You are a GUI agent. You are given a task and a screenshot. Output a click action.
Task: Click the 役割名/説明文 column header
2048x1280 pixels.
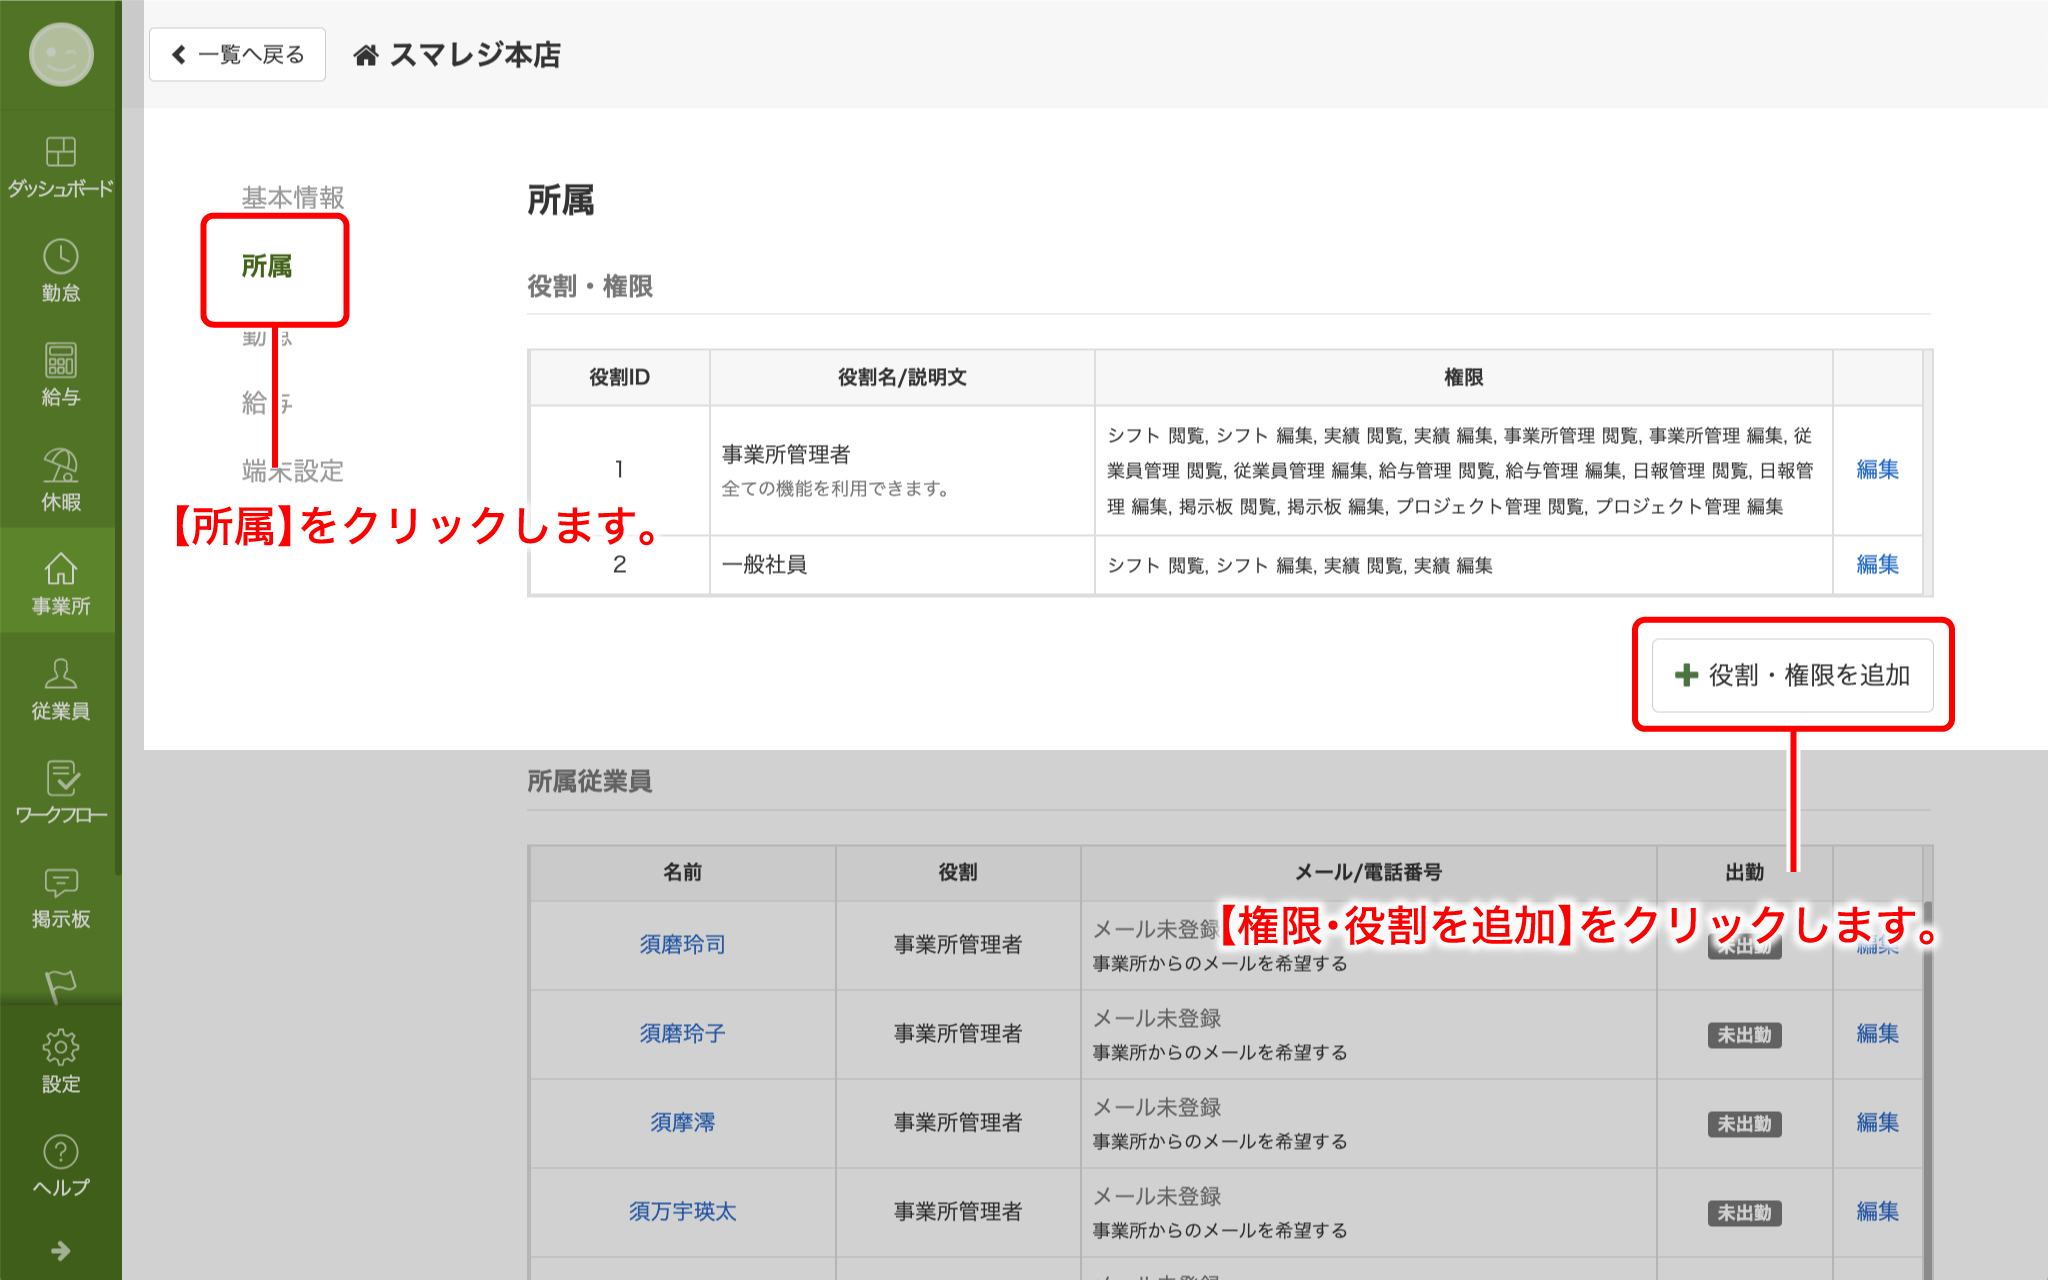[902, 377]
